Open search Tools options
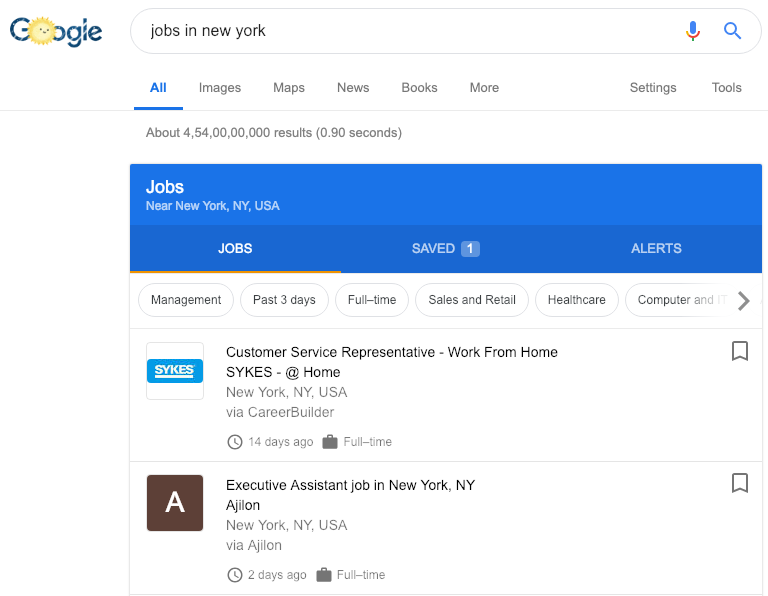 (x=726, y=88)
